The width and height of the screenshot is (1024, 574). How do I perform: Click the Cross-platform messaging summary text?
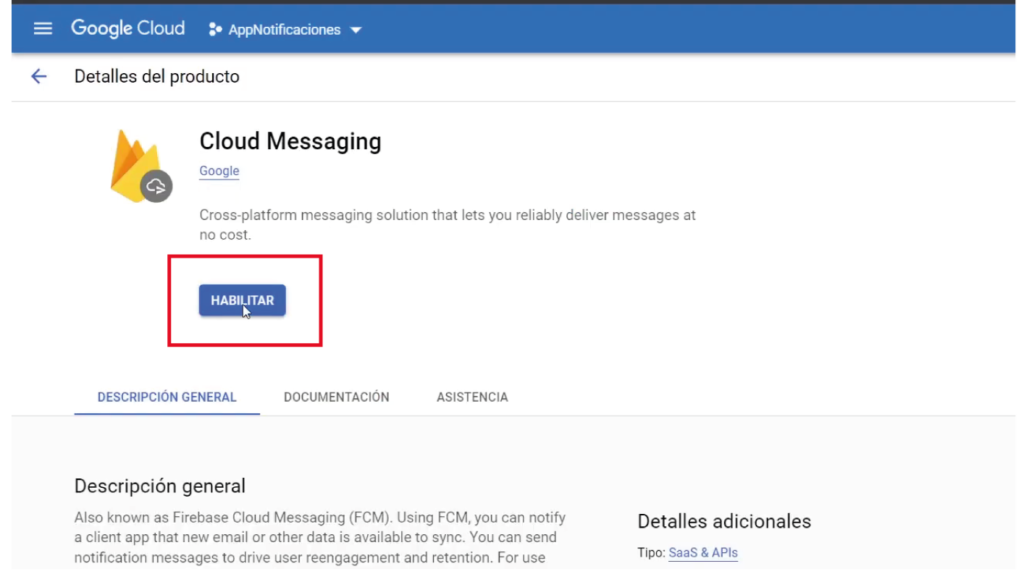point(447,225)
